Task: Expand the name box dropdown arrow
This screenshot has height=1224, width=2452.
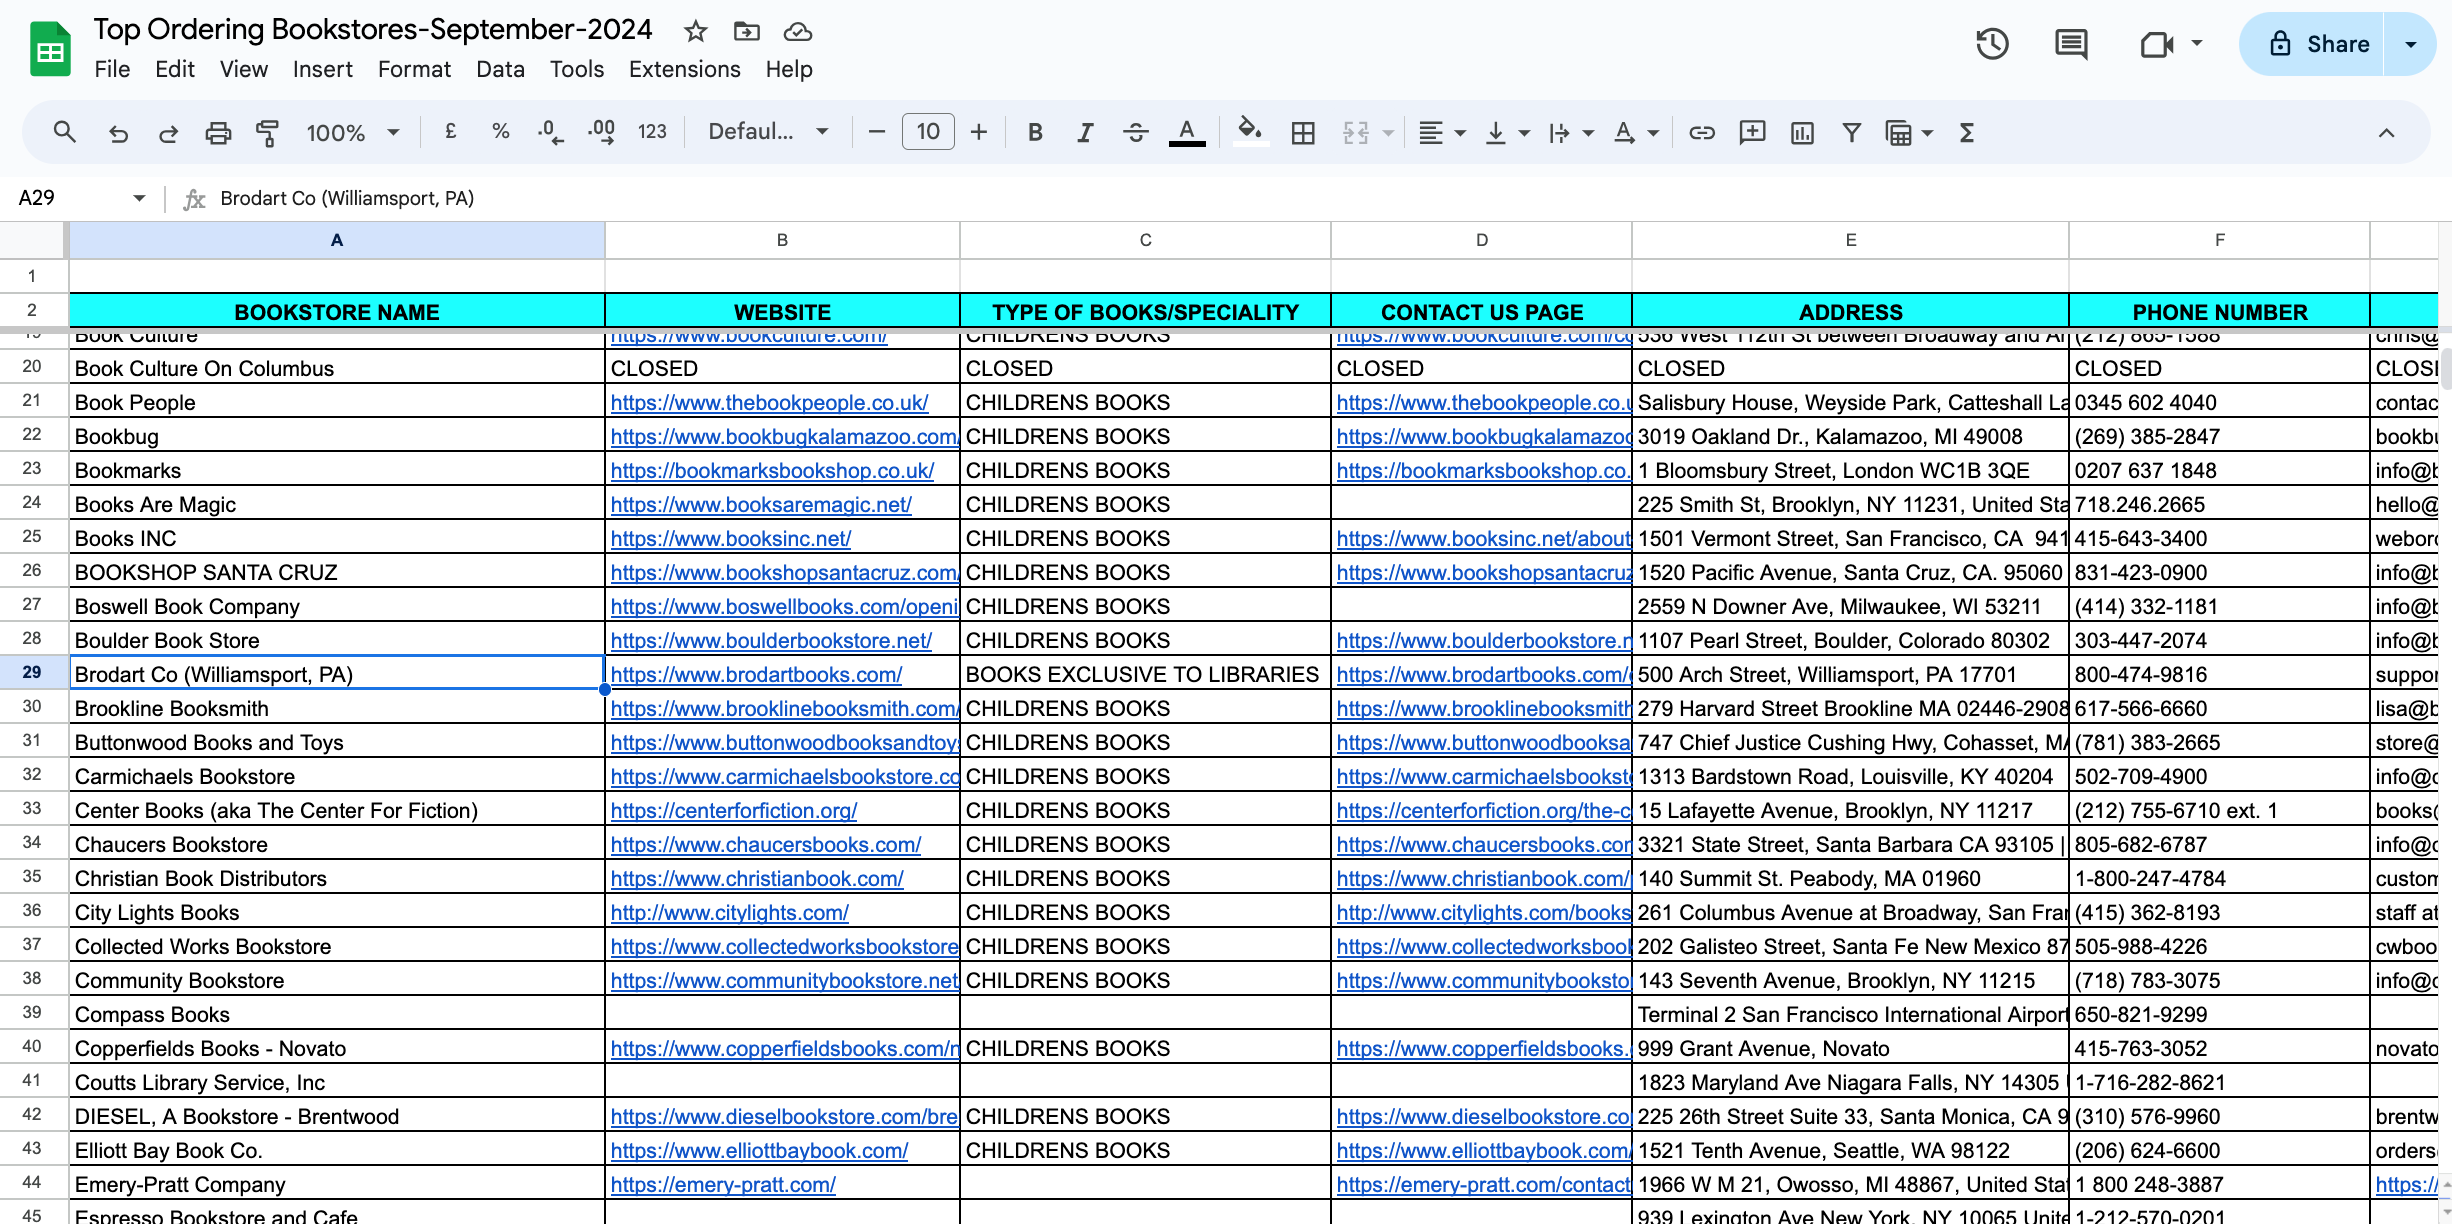Action: (139, 198)
